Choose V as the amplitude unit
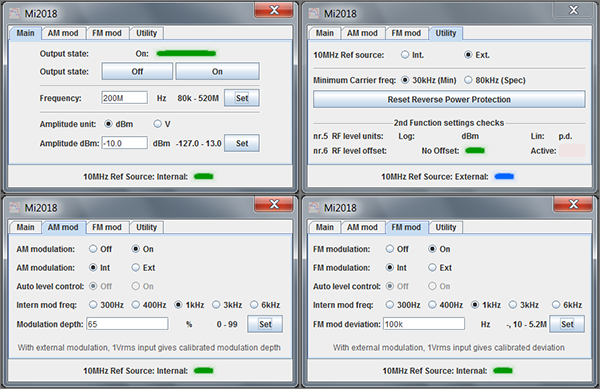The height and width of the screenshot is (389, 600). (157, 124)
